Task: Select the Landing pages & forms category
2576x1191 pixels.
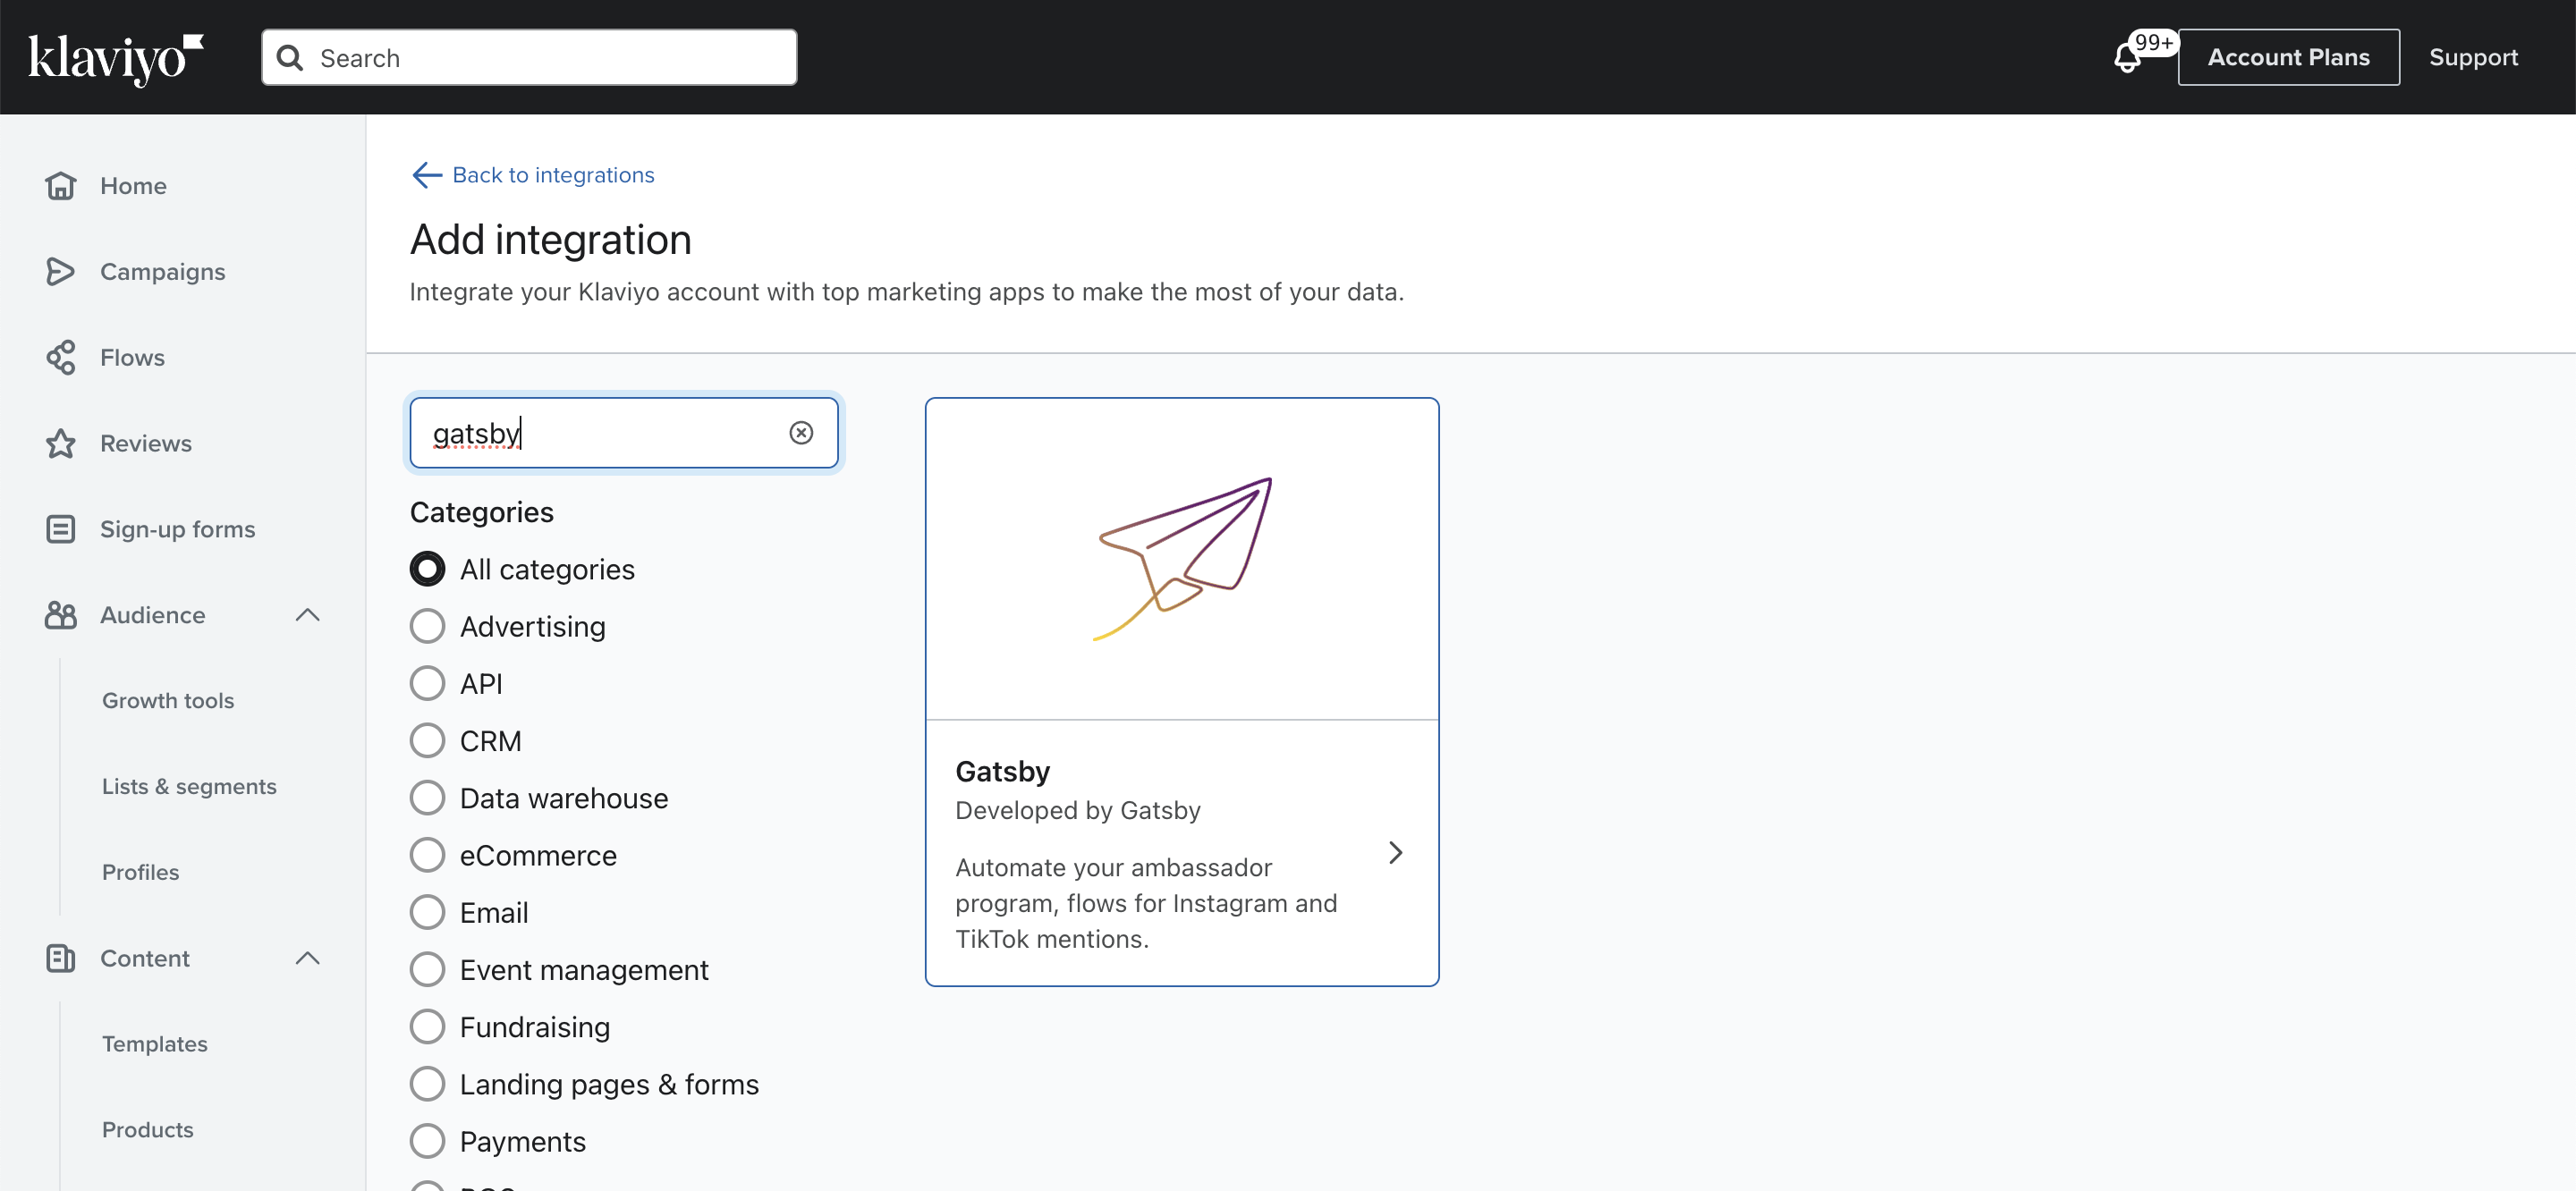Action: (x=427, y=1084)
